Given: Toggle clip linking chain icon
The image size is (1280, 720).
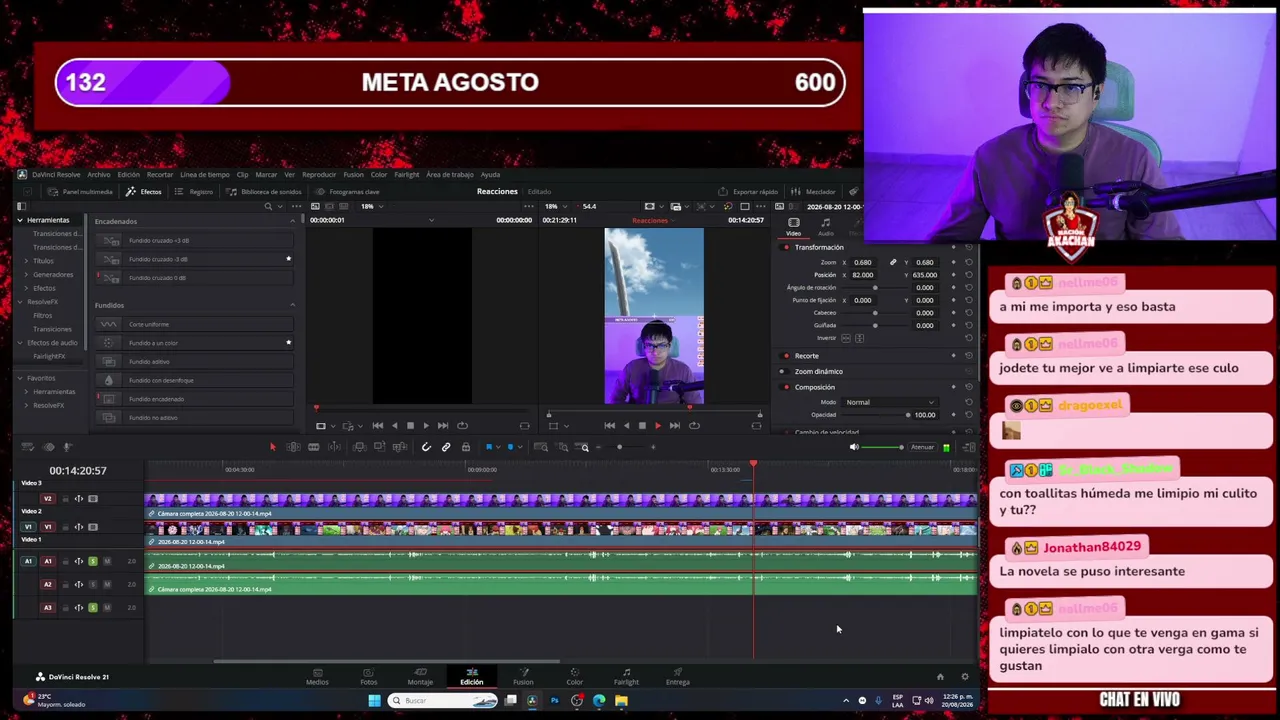Looking at the screenshot, I should (x=446, y=447).
